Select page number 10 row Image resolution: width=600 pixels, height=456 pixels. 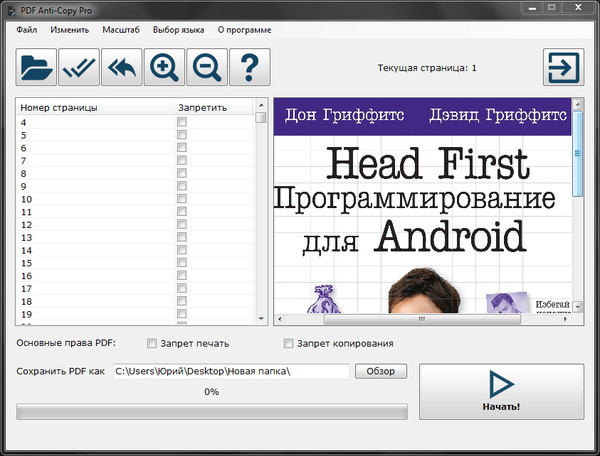click(135, 199)
